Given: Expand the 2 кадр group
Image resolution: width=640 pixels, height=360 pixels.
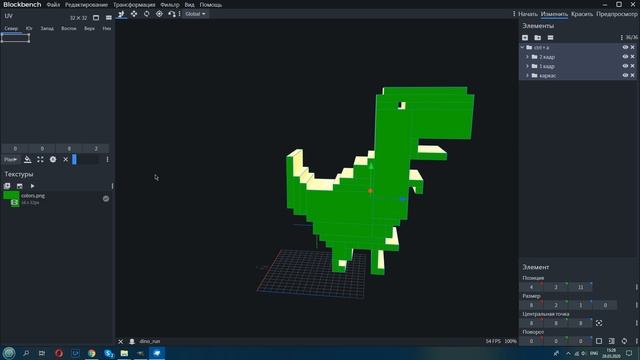Looking at the screenshot, I should coord(527,57).
